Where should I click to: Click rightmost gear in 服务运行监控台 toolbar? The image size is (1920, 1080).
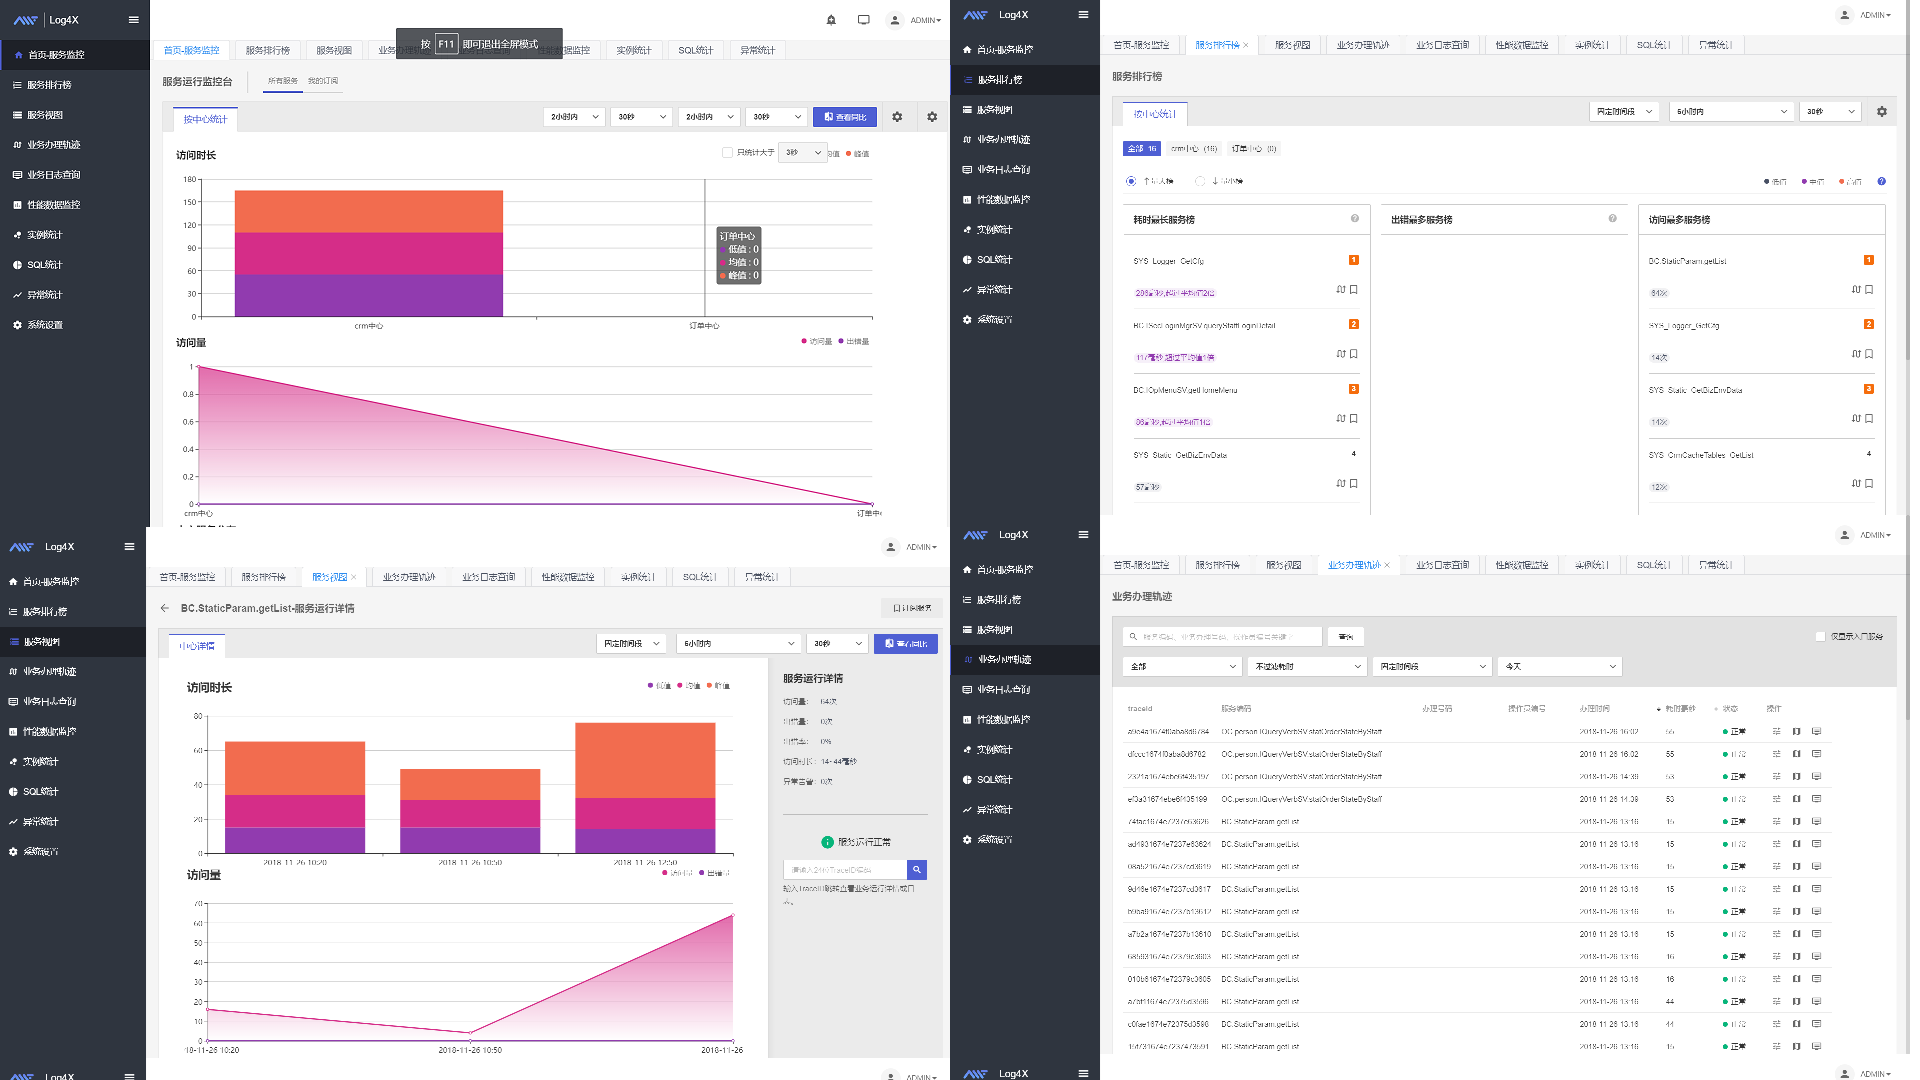932,117
